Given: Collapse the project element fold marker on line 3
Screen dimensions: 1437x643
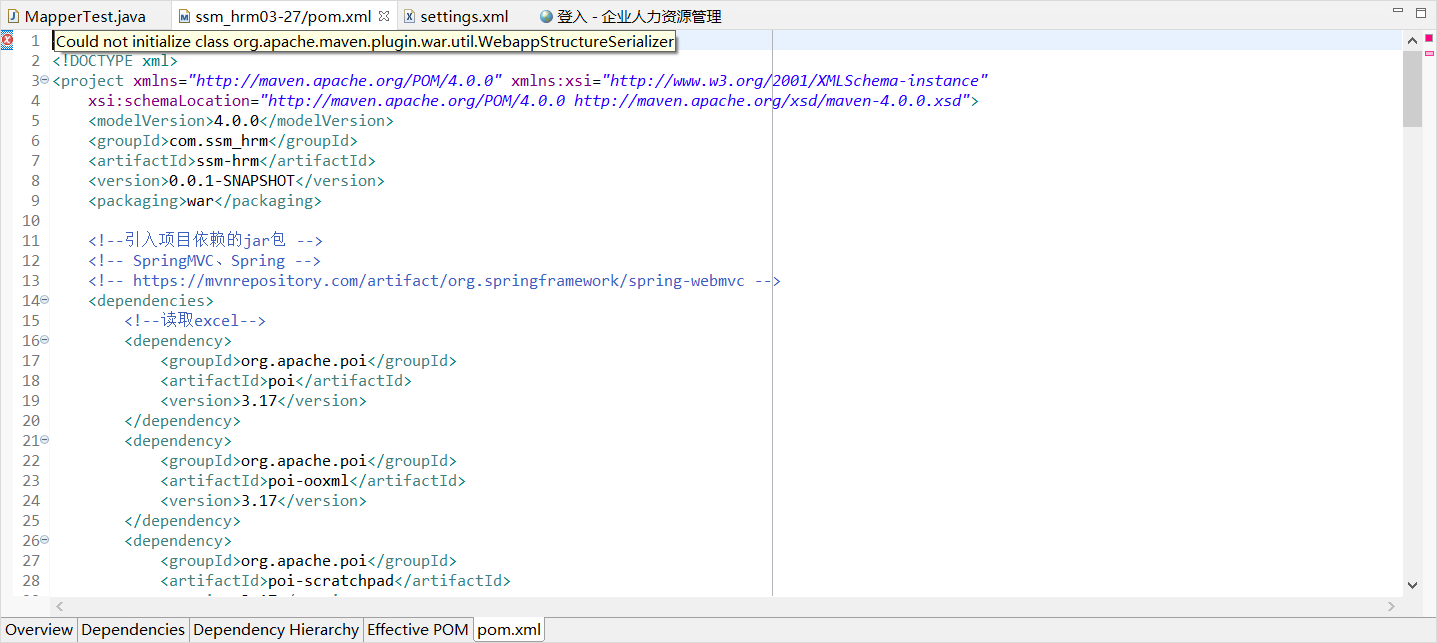Looking at the screenshot, I should (46, 79).
